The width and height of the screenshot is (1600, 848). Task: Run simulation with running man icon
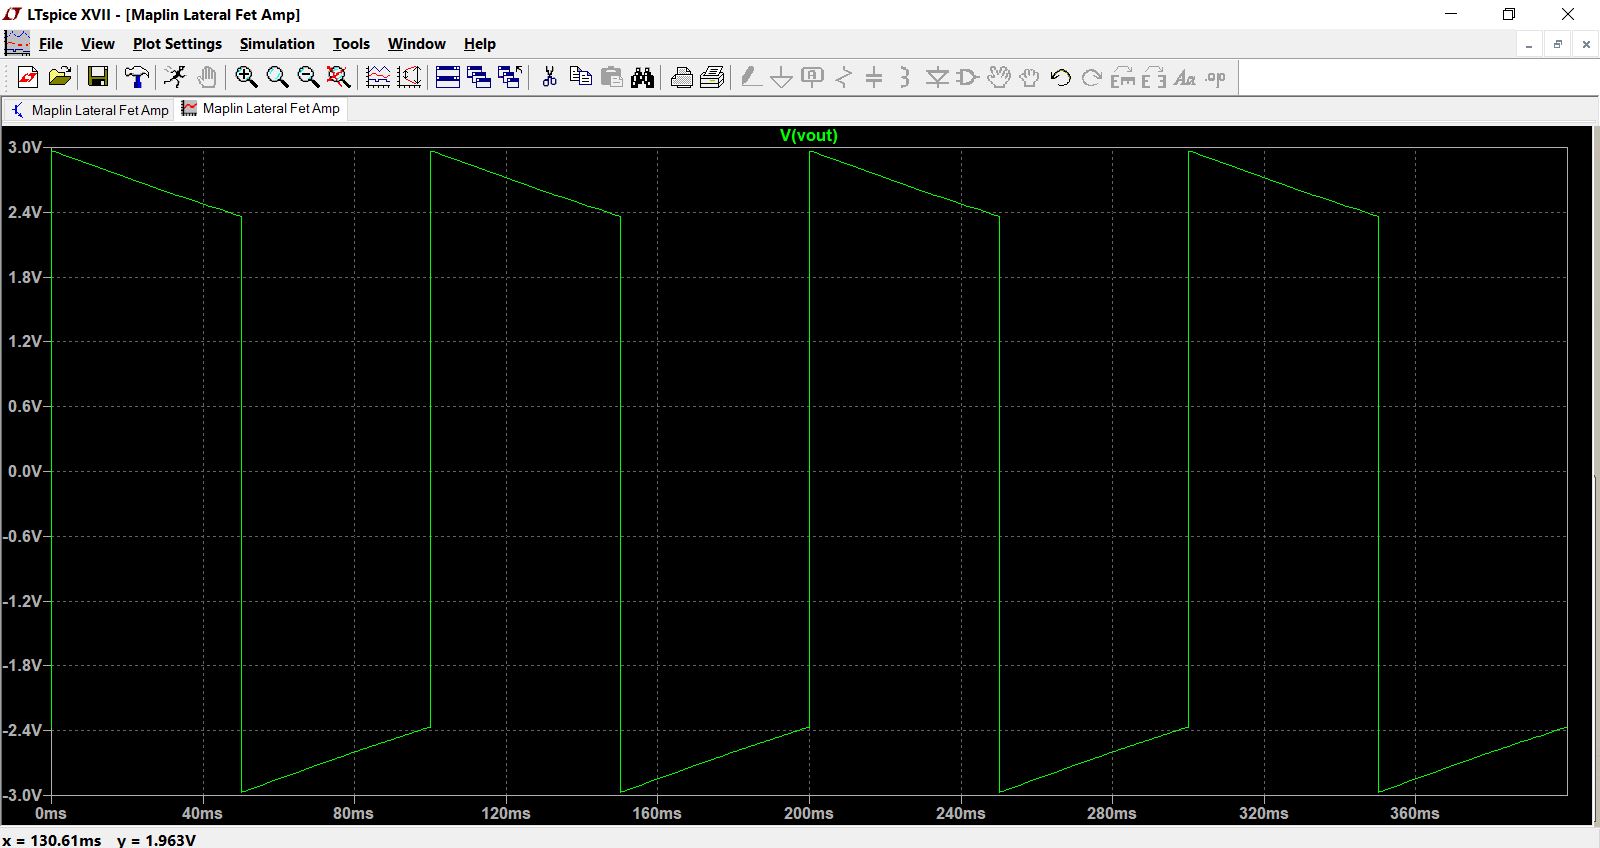[175, 77]
